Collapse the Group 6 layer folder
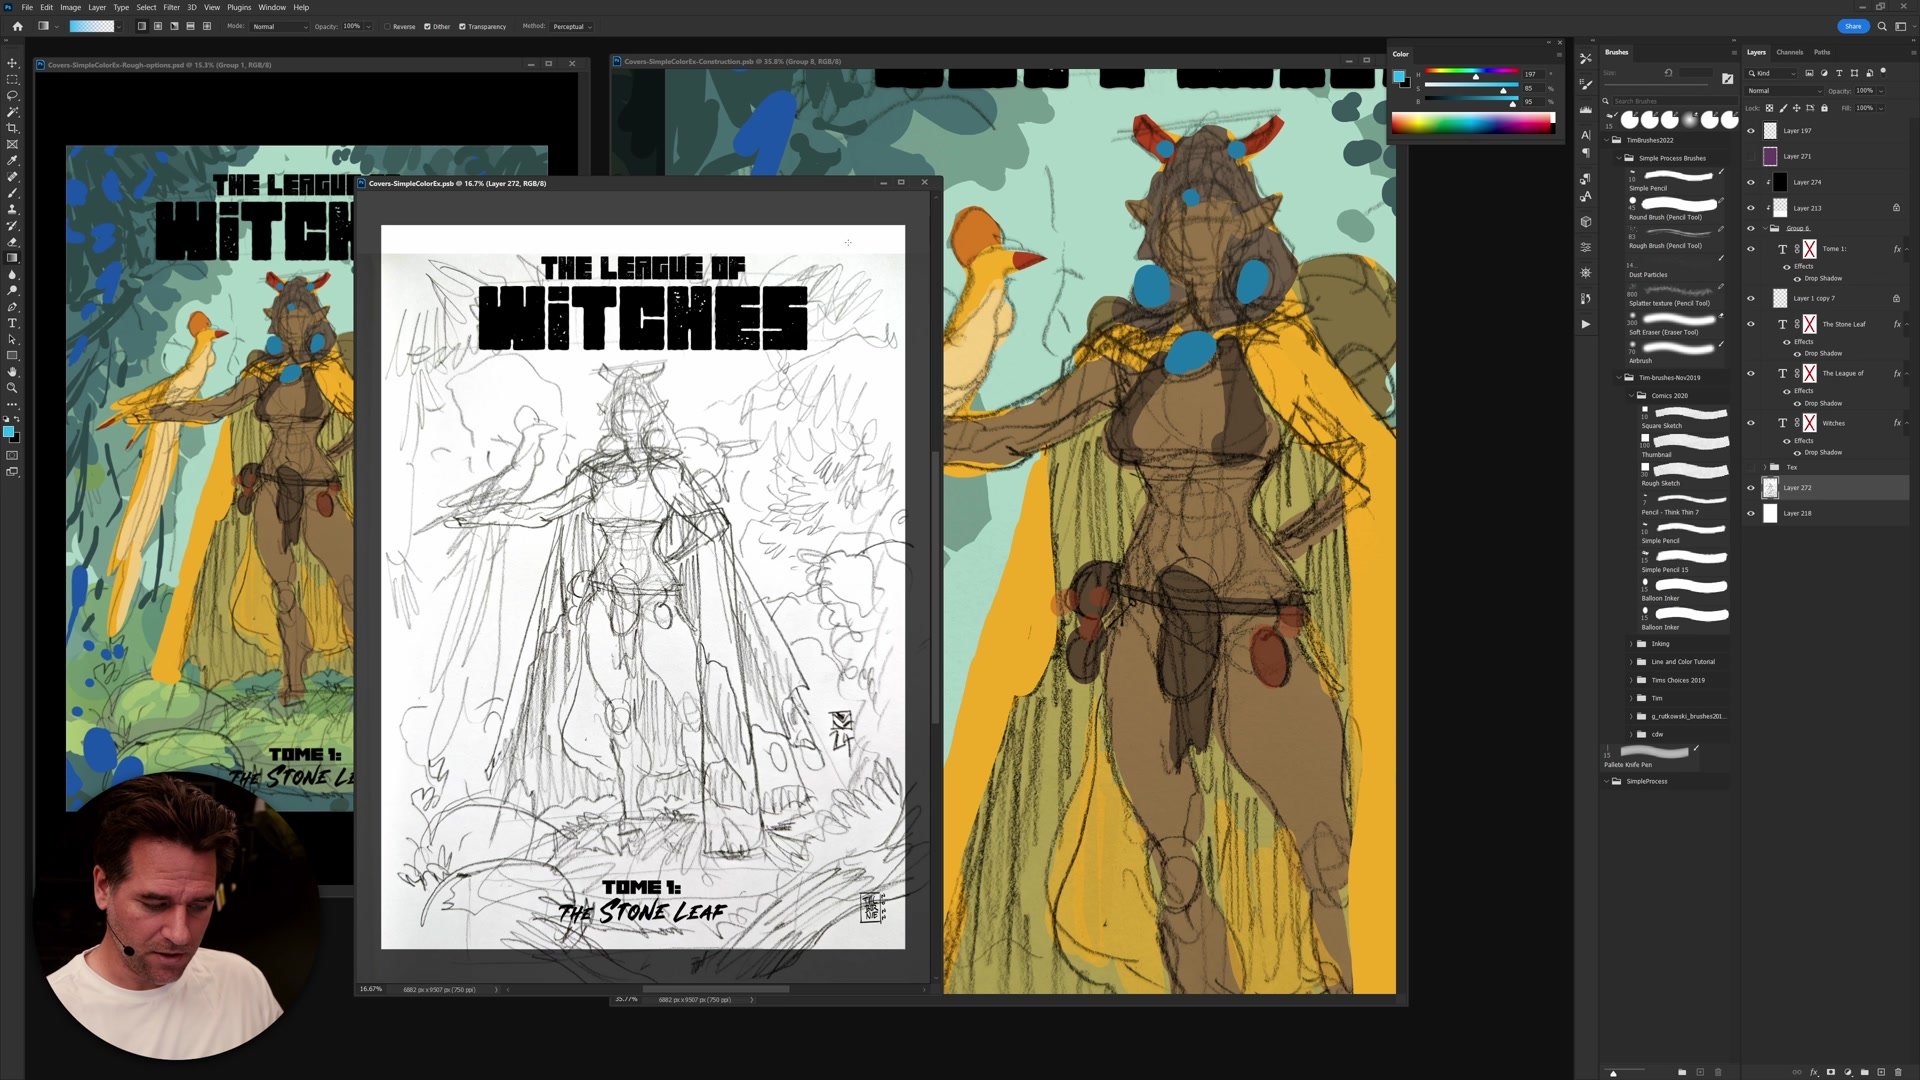 tap(1763, 228)
